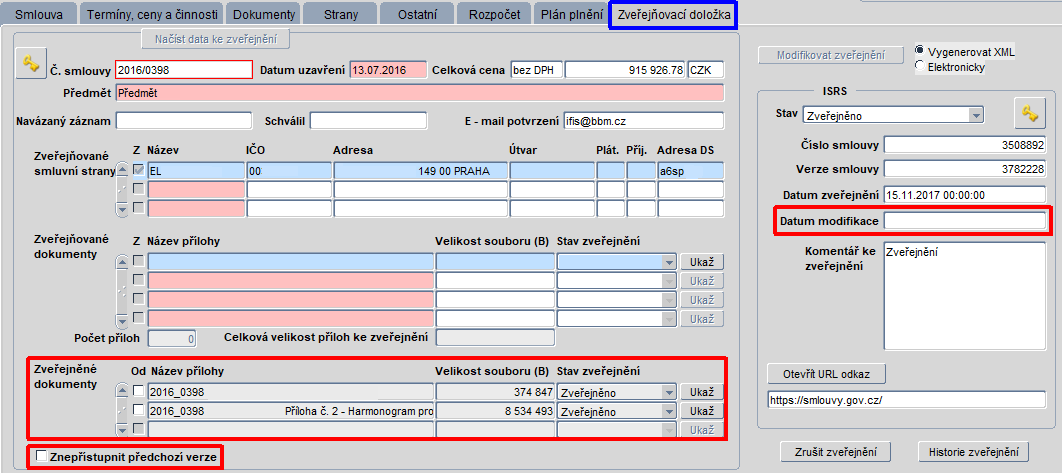Click the Otevřít URL odkaz button
This screenshot has height=473, width=1062.
[826, 373]
